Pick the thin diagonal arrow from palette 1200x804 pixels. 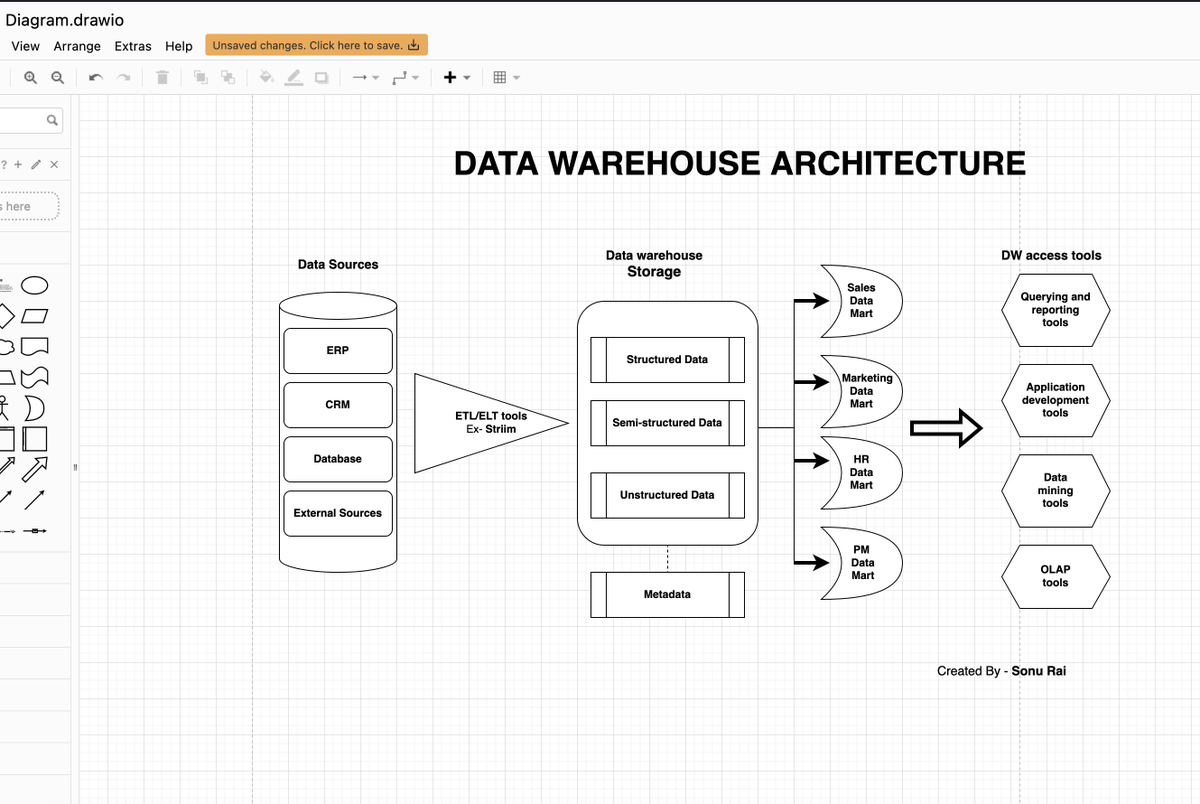click(x=35, y=499)
